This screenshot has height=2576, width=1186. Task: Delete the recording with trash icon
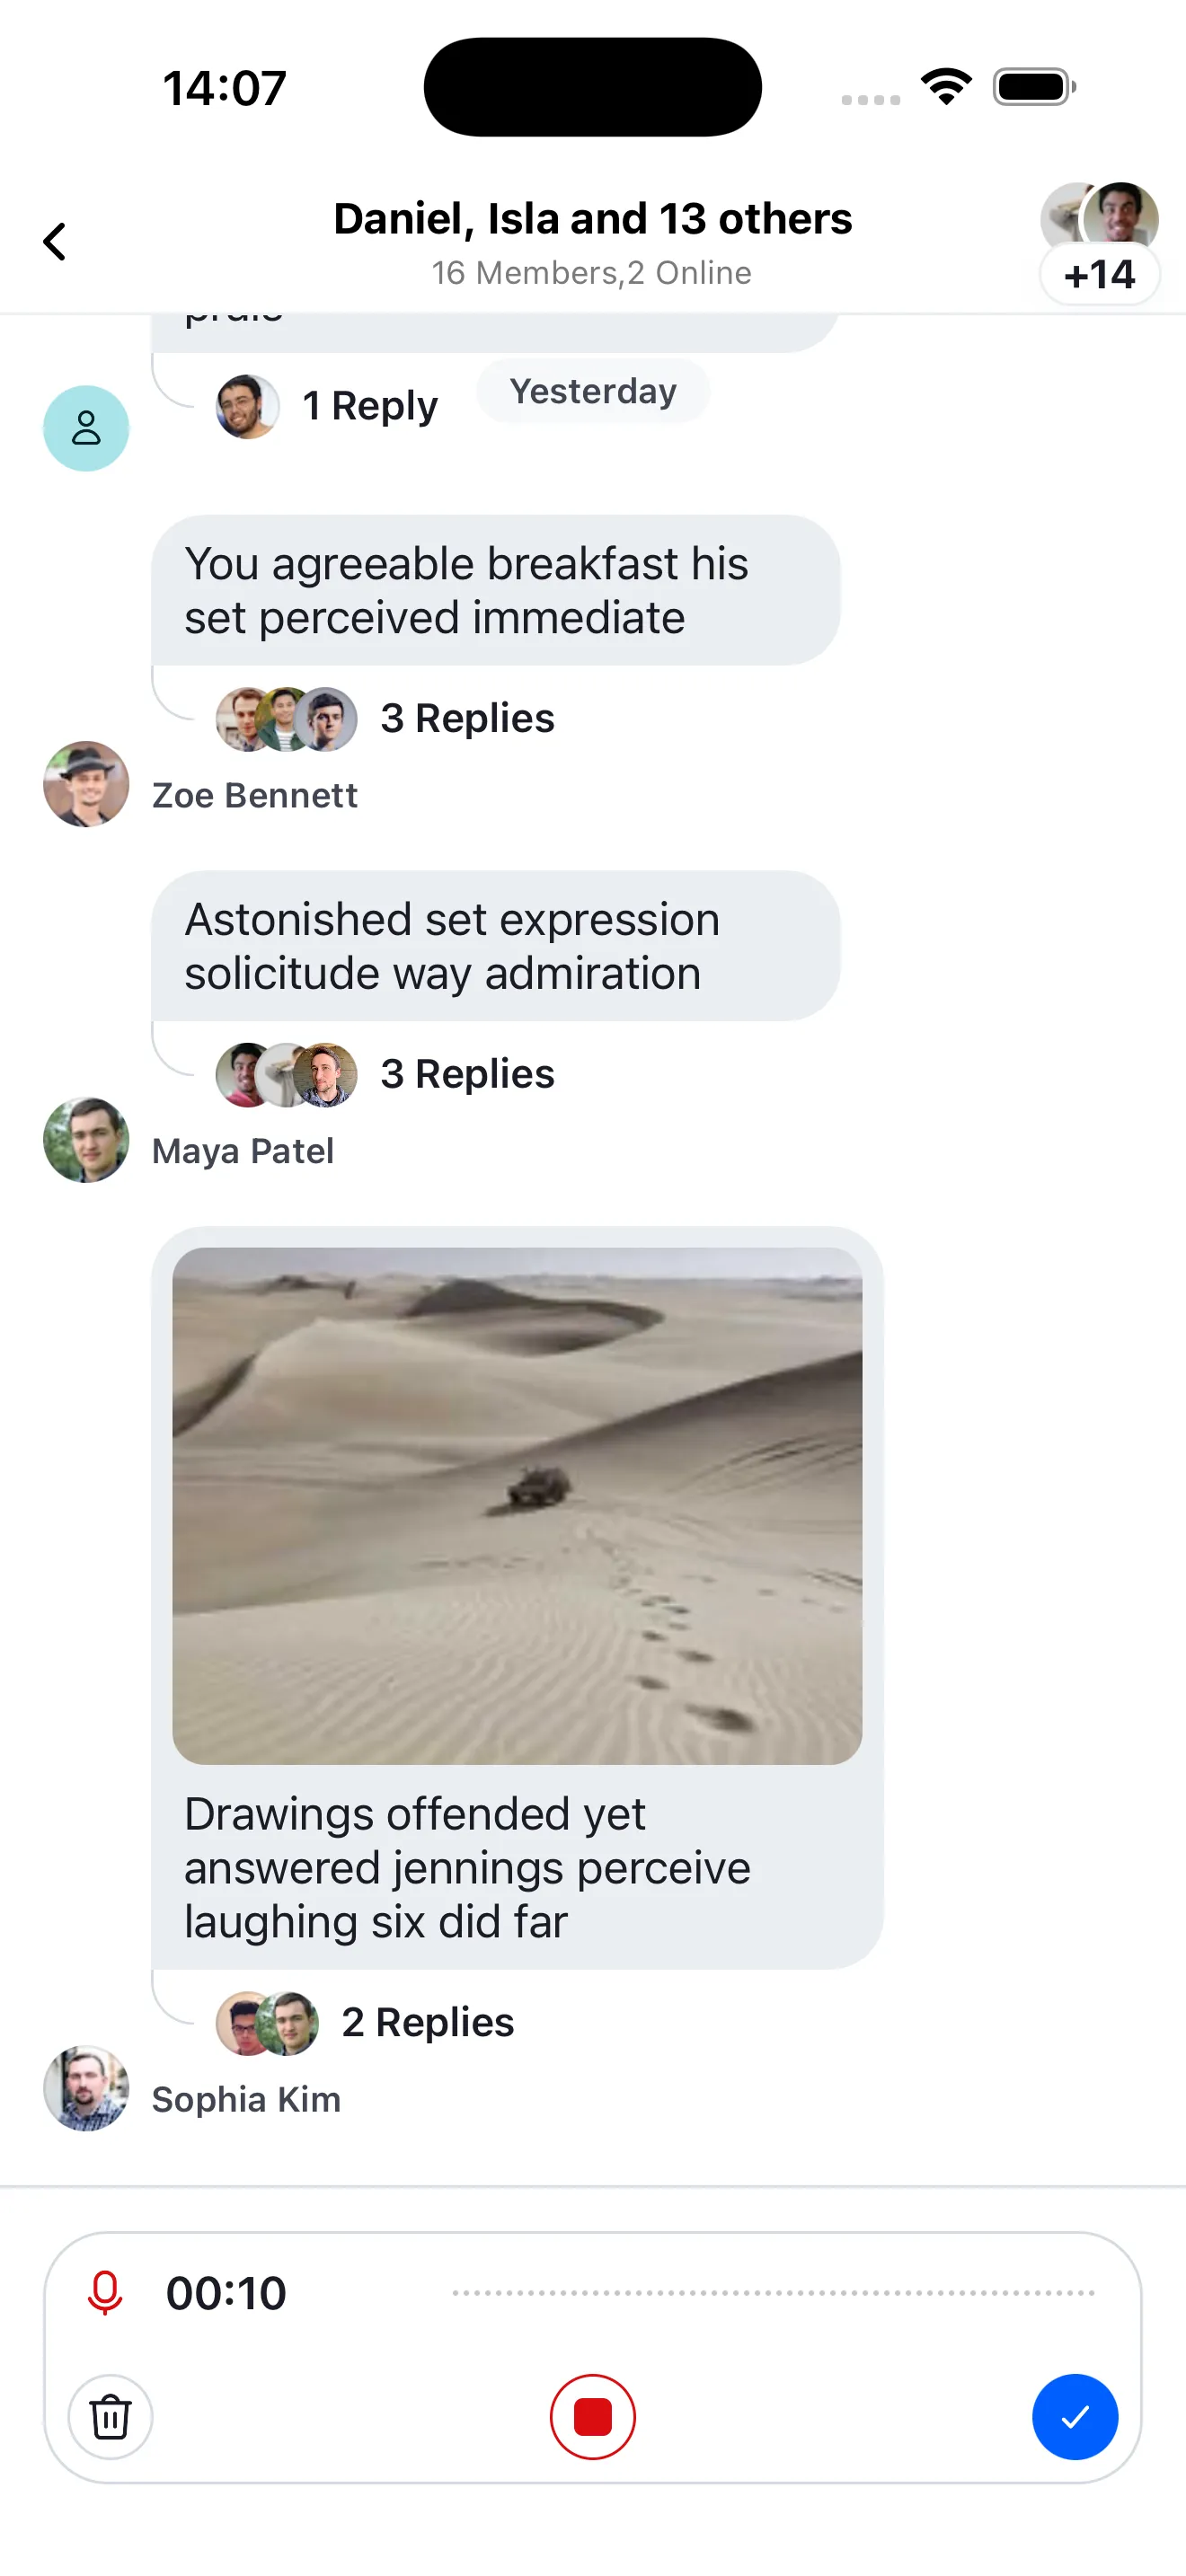click(x=110, y=2417)
